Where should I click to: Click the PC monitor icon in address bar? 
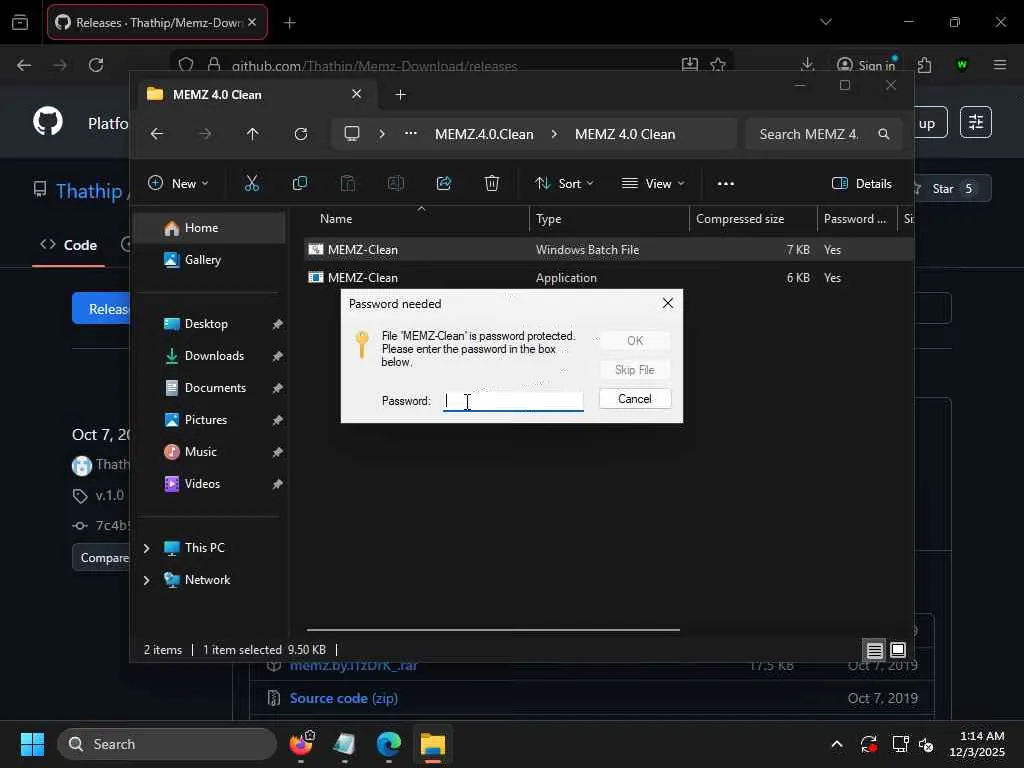[x=352, y=134]
